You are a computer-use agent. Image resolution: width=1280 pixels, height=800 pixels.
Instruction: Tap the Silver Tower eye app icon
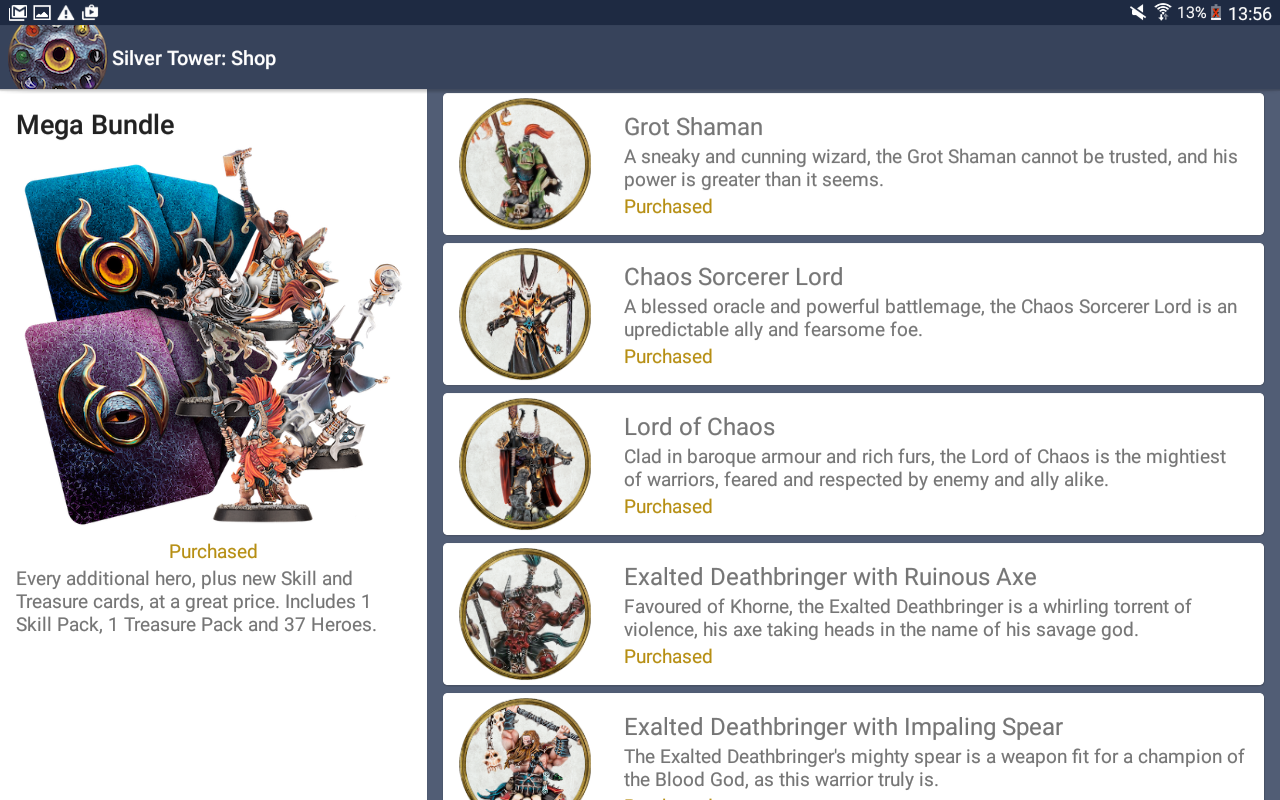[x=57, y=57]
